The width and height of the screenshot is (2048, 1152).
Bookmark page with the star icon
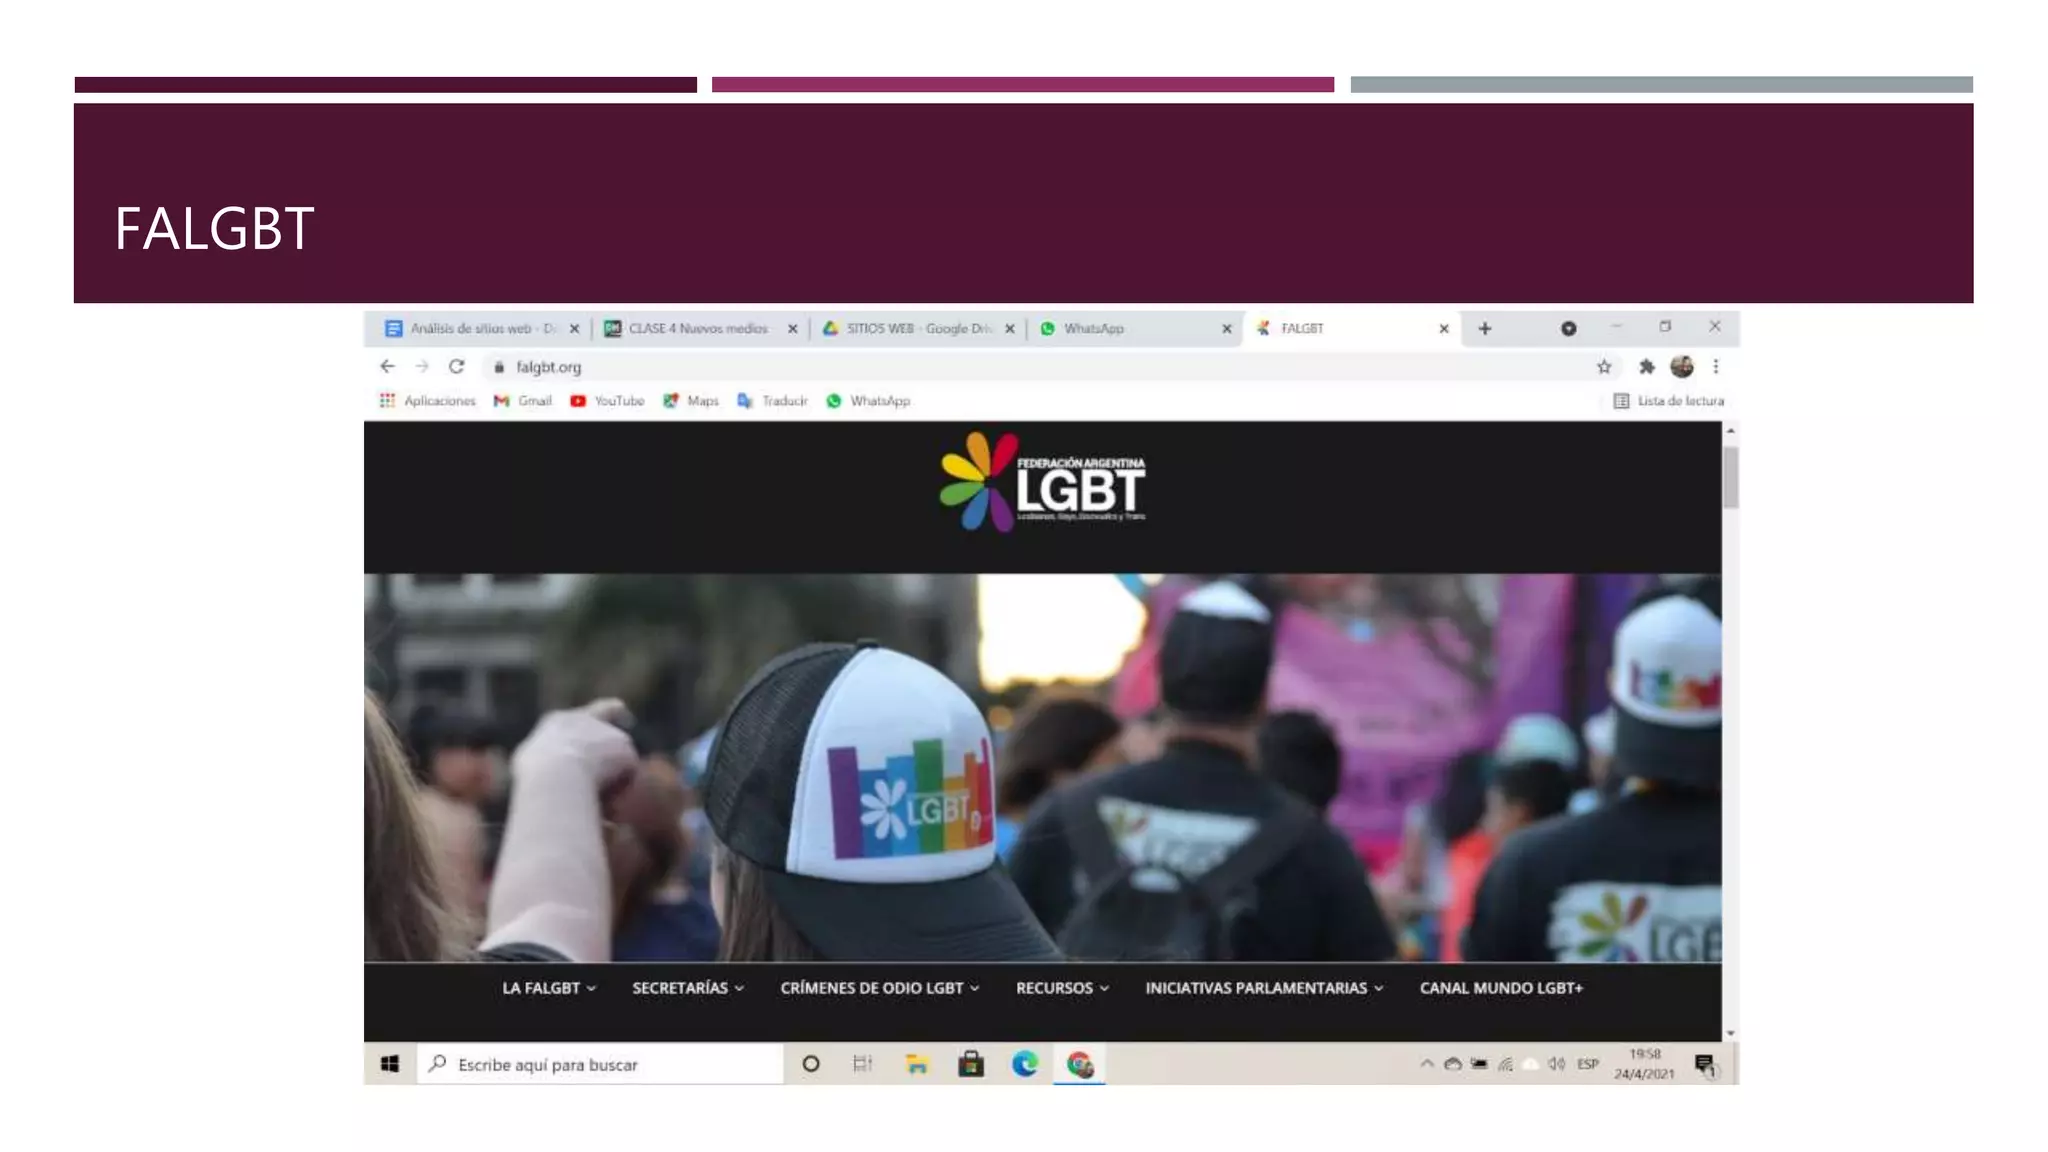[1604, 367]
